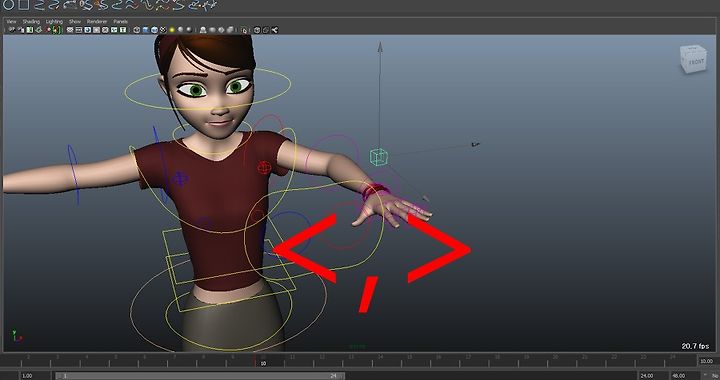Toggle the Field Chart icon
The height and width of the screenshot is (380, 720).
pyautogui.click(x=105, y=30)
